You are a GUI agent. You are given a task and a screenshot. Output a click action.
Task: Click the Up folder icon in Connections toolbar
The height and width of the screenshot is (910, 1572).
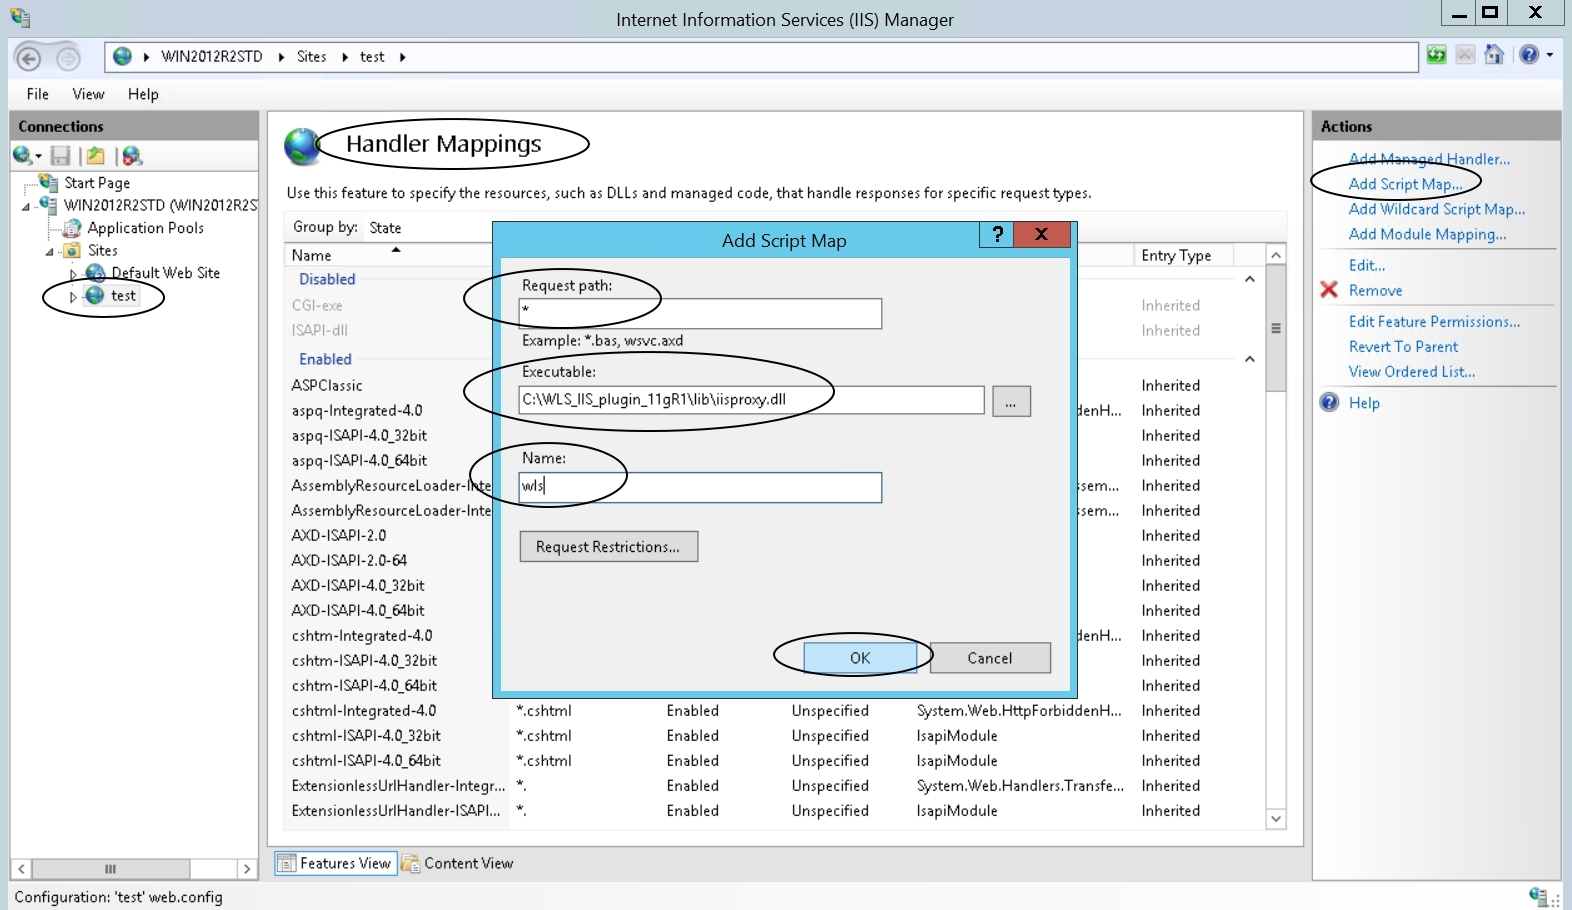95,156
